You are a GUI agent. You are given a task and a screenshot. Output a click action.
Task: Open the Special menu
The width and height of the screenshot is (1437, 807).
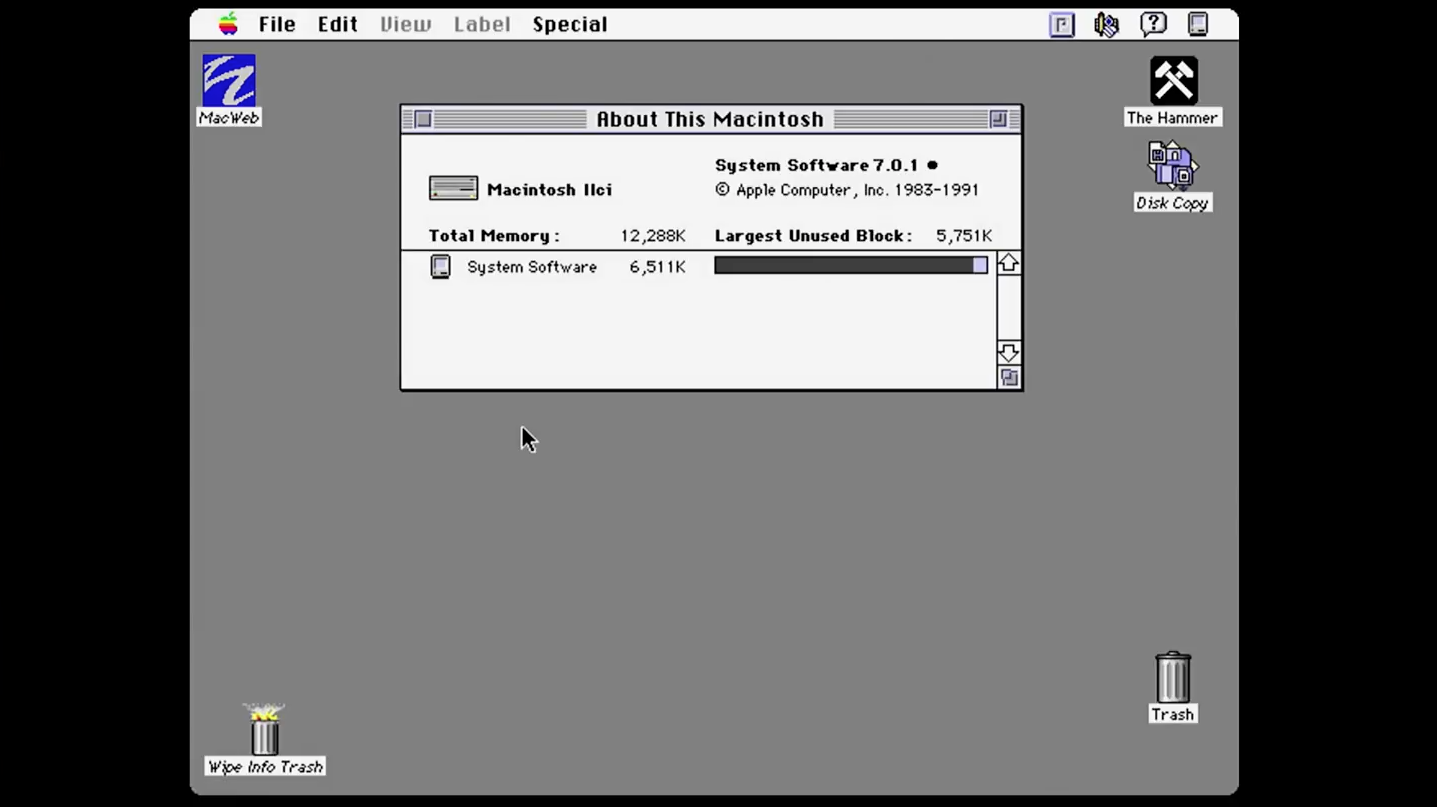[x=570, y=24]
